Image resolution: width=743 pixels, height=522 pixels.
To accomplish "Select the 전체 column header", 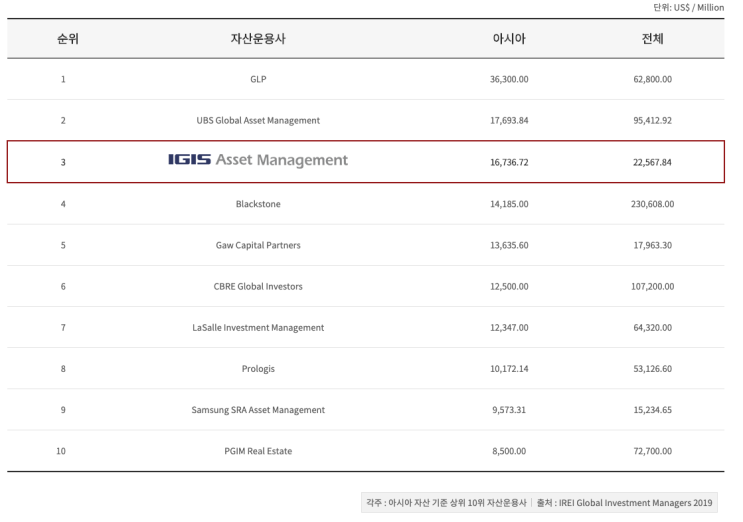I will pyautogui.click(x=652, y=39).
